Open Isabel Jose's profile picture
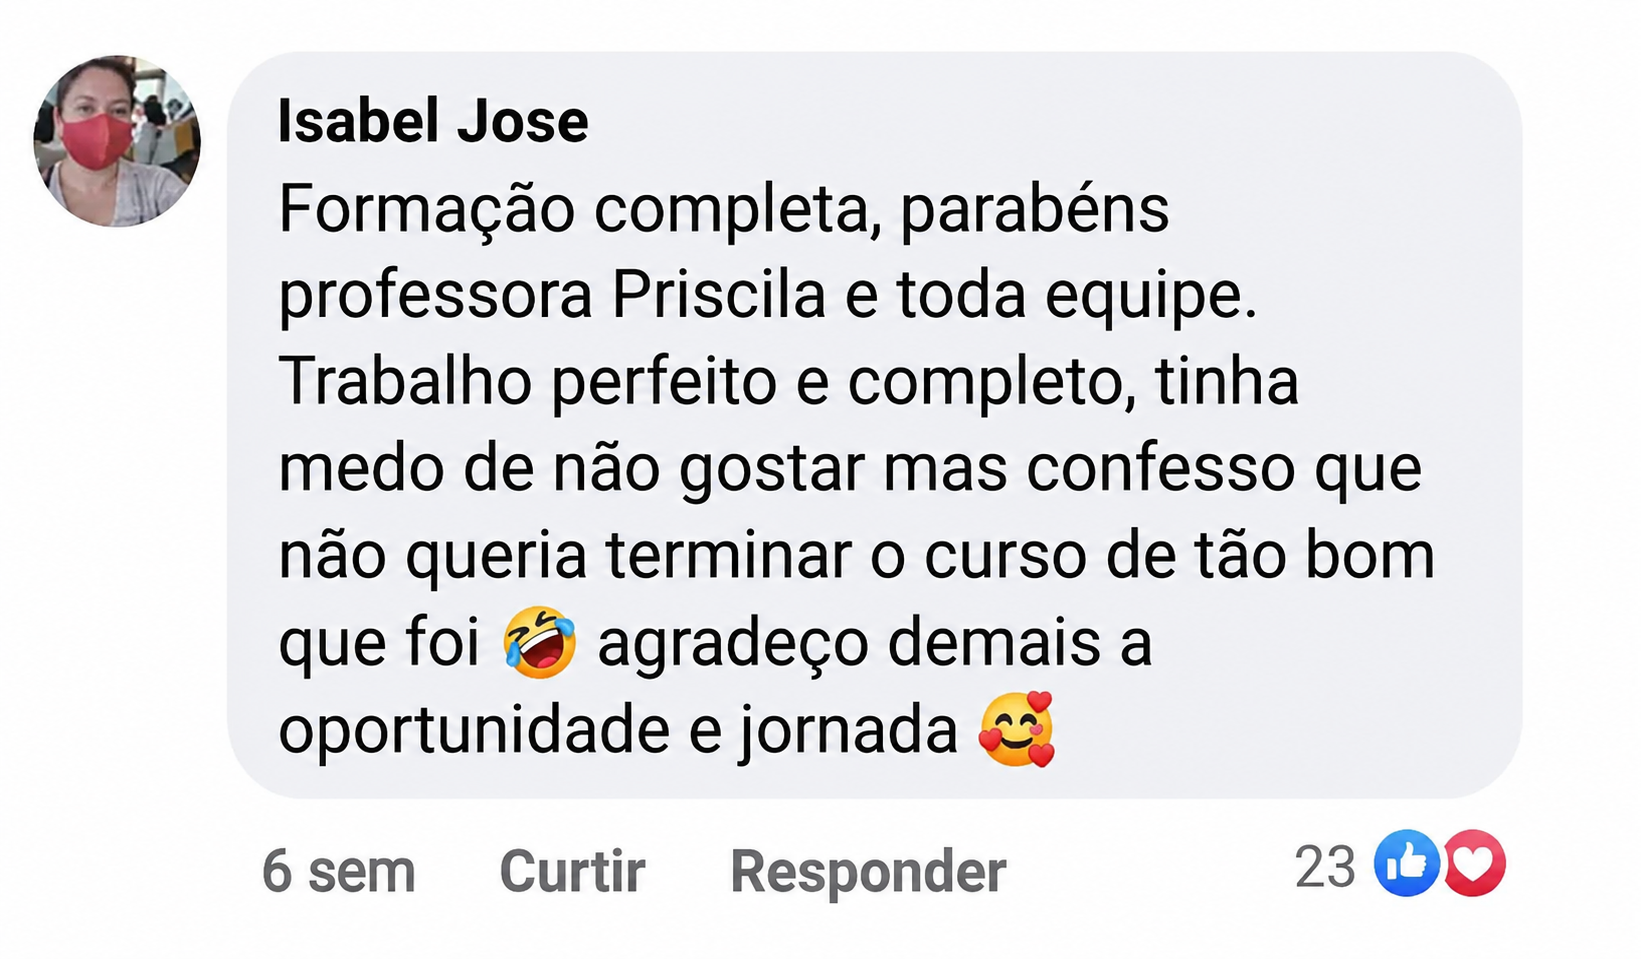Viewport: 1641px width, 959px height. pos(117,141)
